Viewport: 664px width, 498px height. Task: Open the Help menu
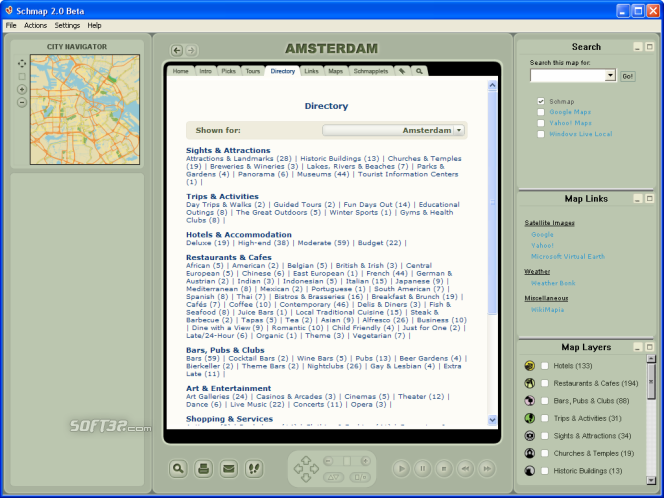coord(94,25)
